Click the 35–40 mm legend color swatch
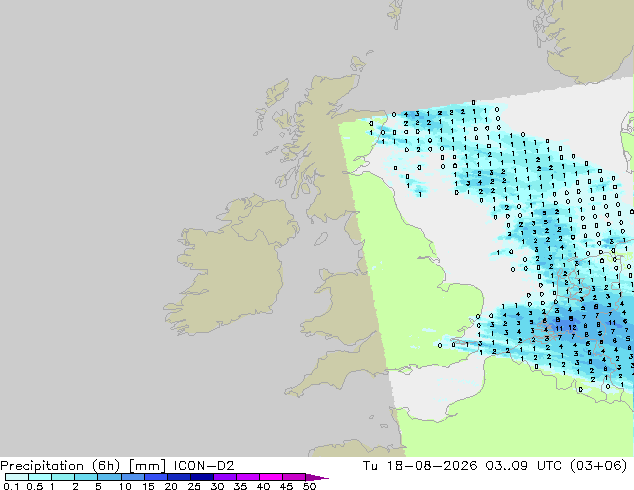 pyautogui.click(x=248, y=477)
